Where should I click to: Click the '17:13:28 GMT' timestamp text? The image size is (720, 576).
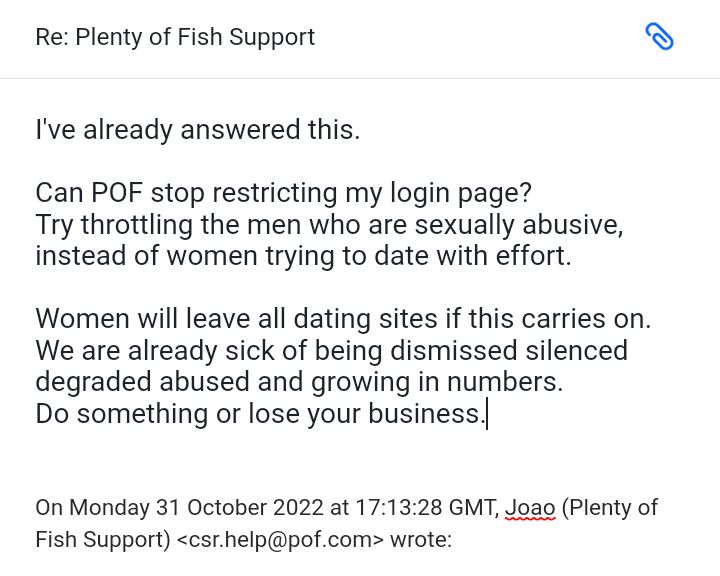[x=425, y=508]
